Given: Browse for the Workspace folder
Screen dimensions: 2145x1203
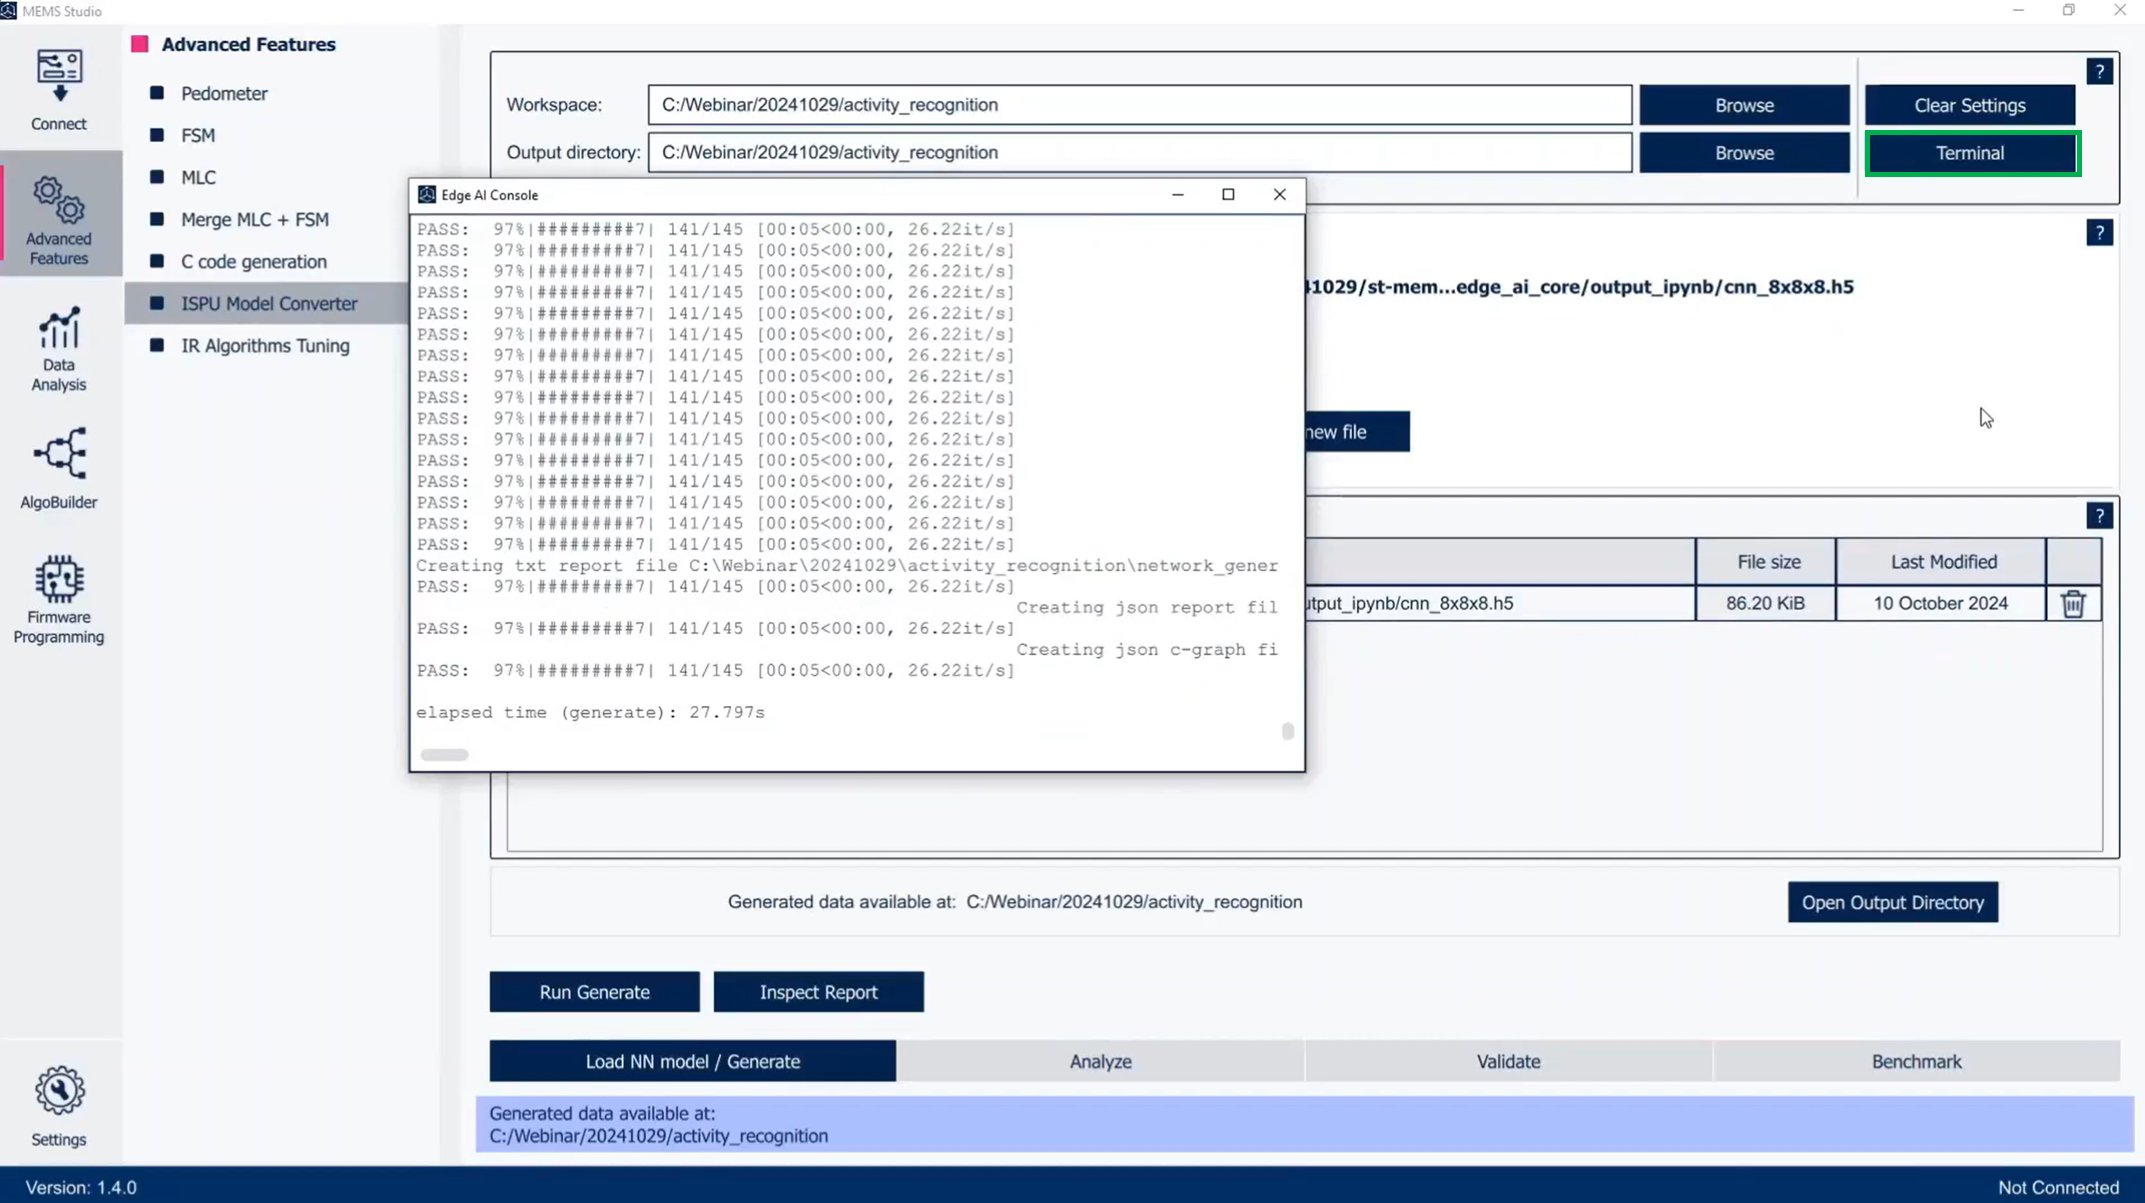Looking at the screenshot, I should pos(1744,104).
